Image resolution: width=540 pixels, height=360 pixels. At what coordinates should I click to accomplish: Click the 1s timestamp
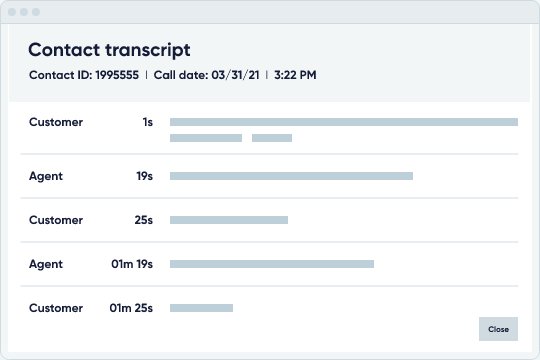tap(148, 122)
